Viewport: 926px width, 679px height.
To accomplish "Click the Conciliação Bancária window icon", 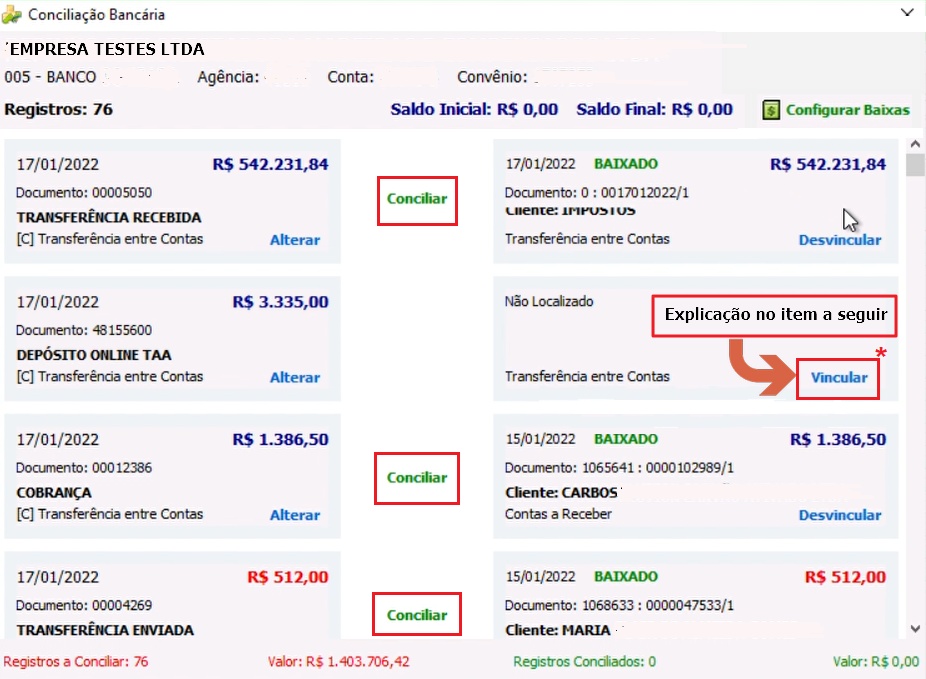I will (x=12, y=15).
